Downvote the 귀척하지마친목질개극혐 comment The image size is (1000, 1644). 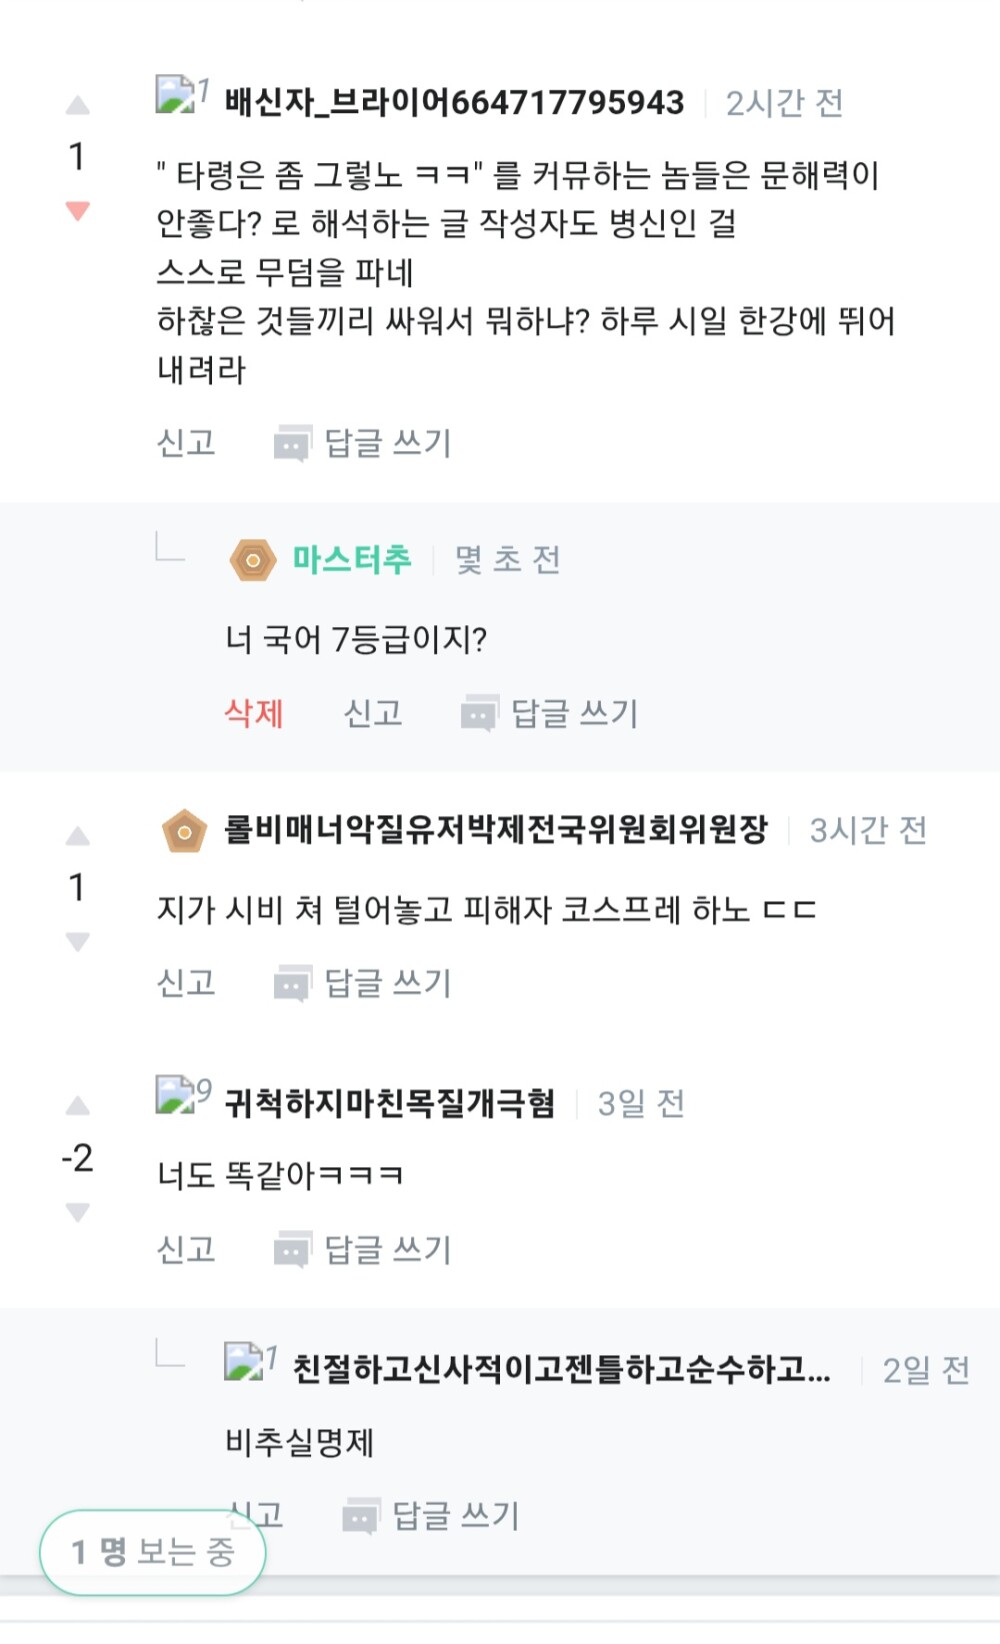(x=77, y=1212)
